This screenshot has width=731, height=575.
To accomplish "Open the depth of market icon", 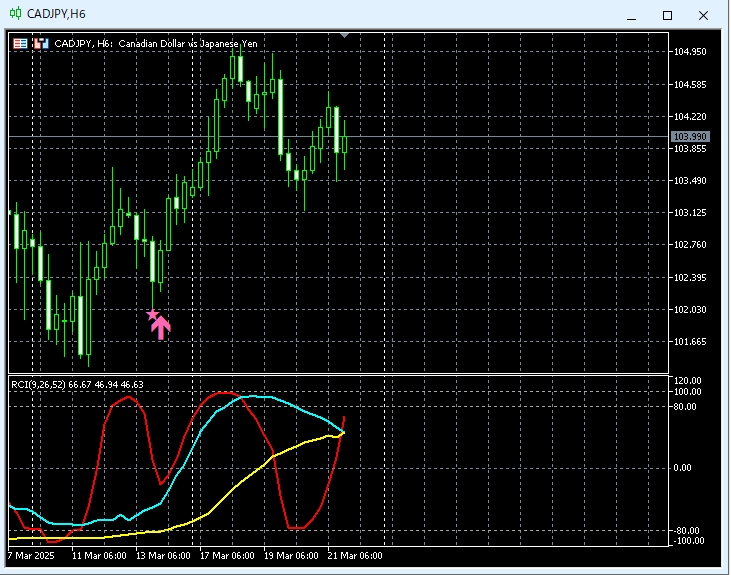I will pyautogui.click(x=41, y=43).
